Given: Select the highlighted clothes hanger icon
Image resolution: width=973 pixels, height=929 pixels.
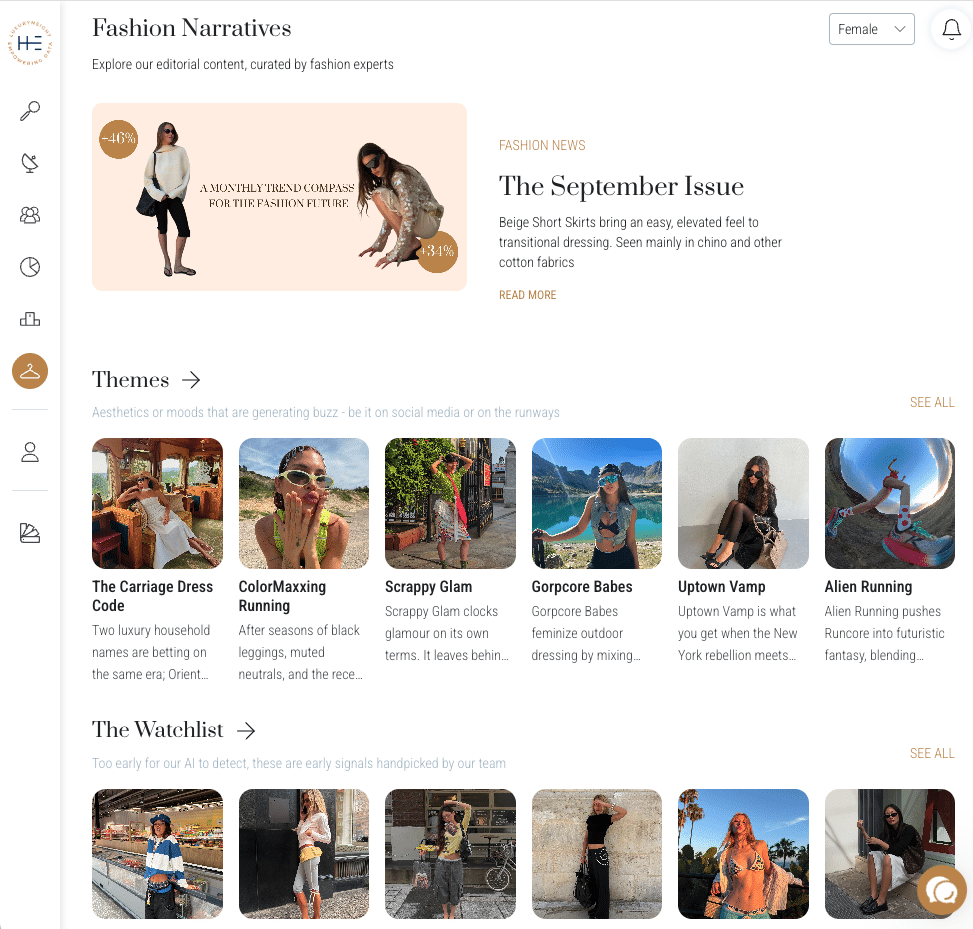Looking at the screenshot, I should pos(30,371).
